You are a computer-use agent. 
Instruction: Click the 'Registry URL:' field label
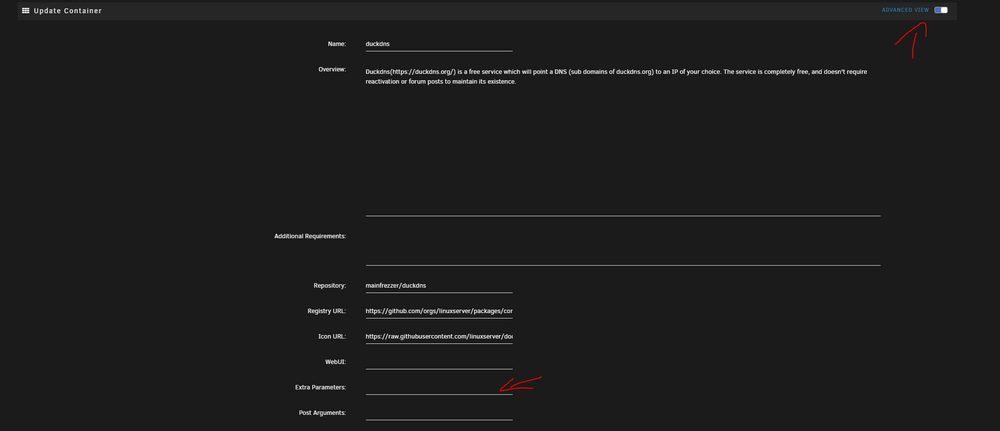[x=327, y=311]
